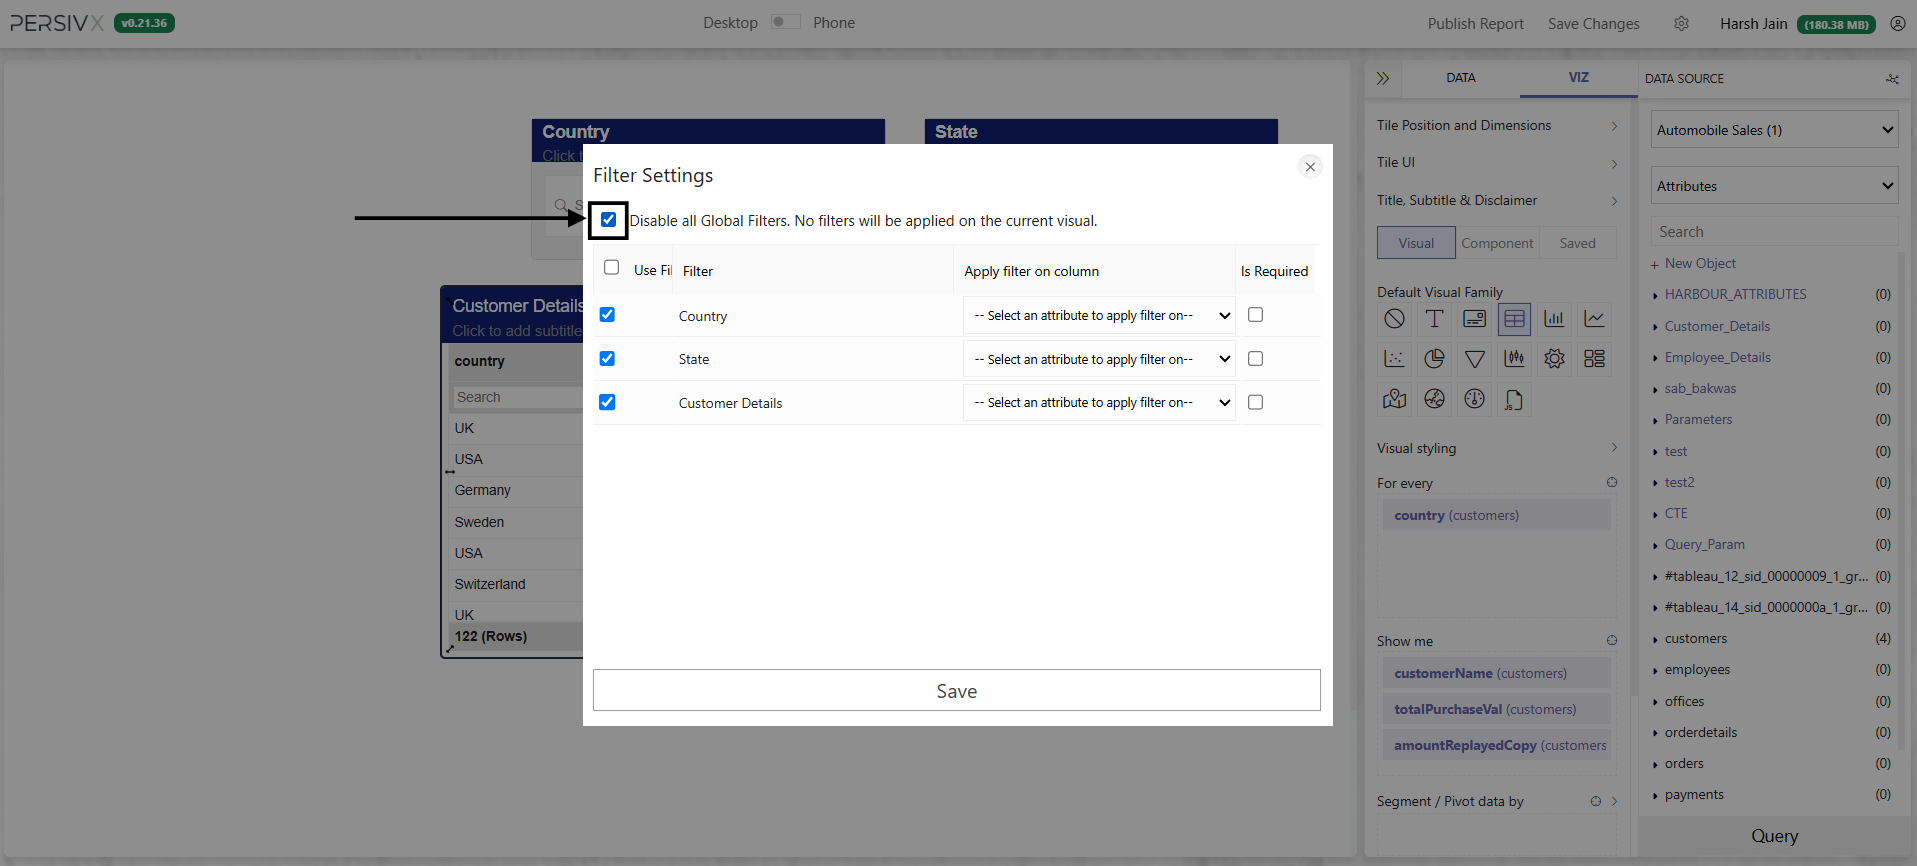Click Save Changes in top bar

click(1593, 23)
